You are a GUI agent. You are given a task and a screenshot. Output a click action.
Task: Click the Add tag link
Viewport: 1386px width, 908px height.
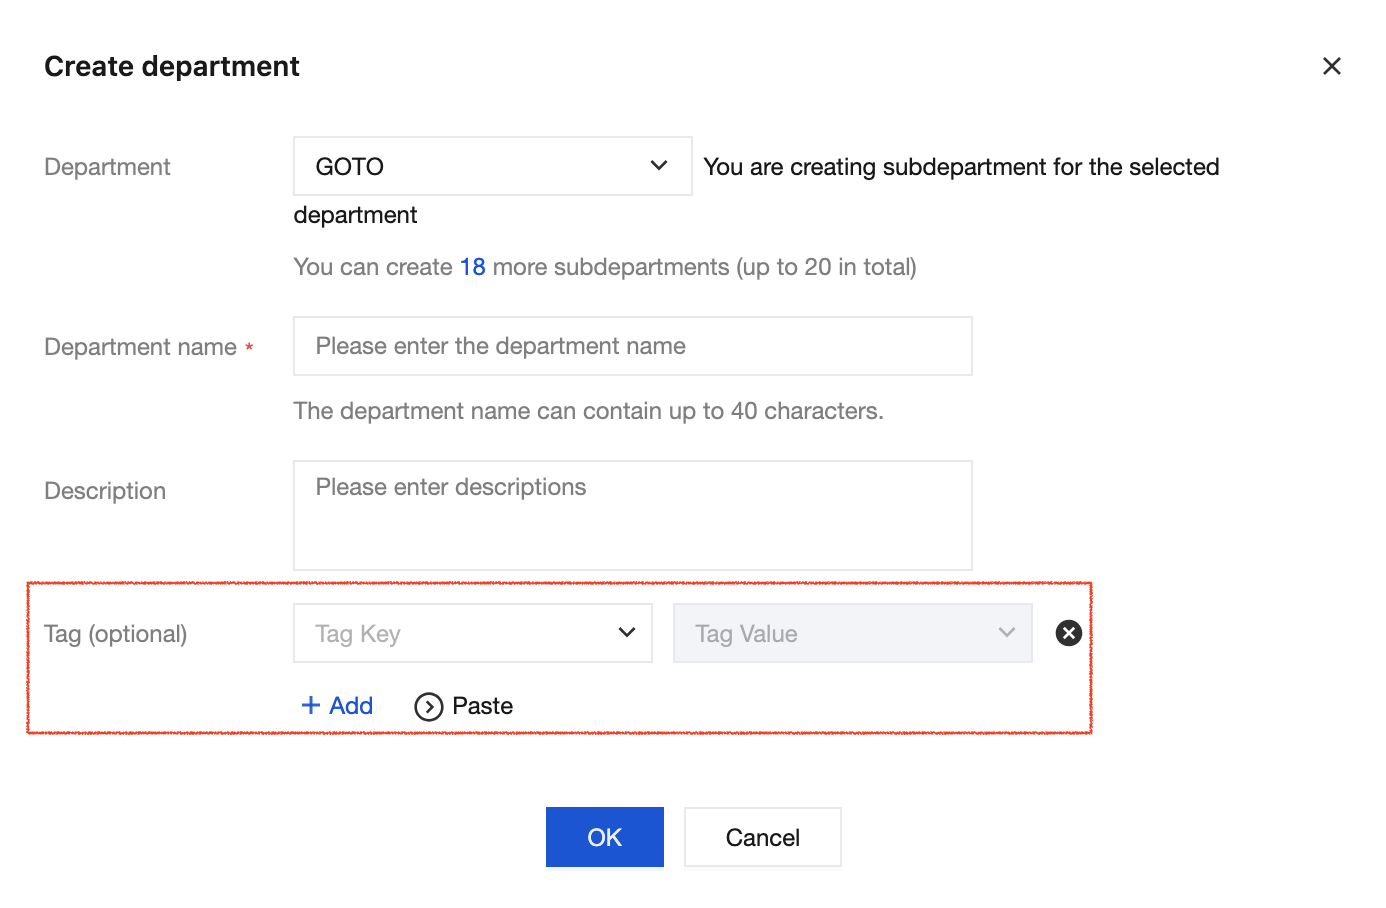coord(350,706)
